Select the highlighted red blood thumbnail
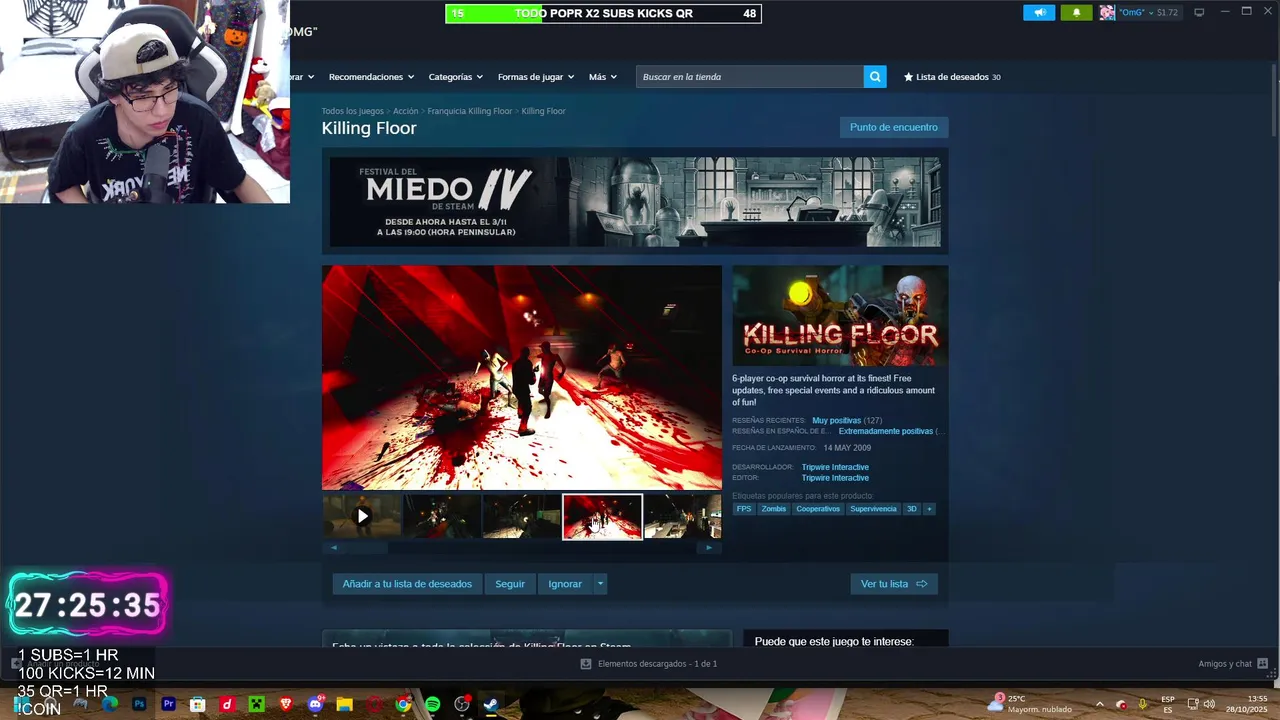1280x720 pixels. point(602,516)
